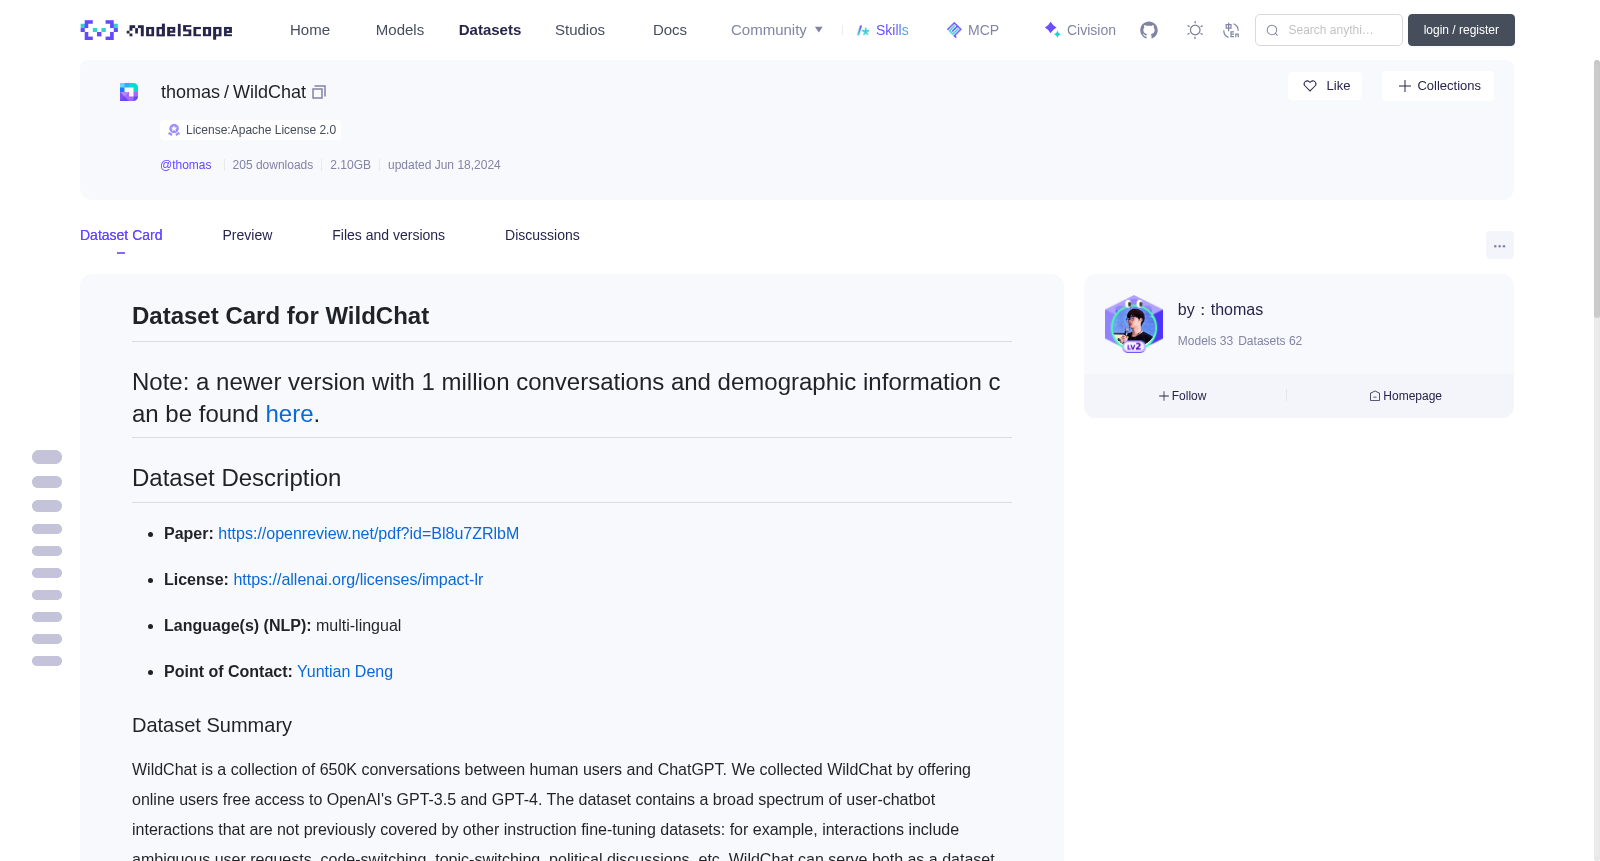Like the WildChat dataset

(x=1325, y=86)
